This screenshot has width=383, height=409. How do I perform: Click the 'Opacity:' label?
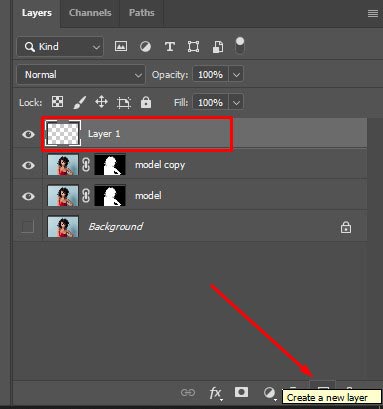(x=170, y=75)
